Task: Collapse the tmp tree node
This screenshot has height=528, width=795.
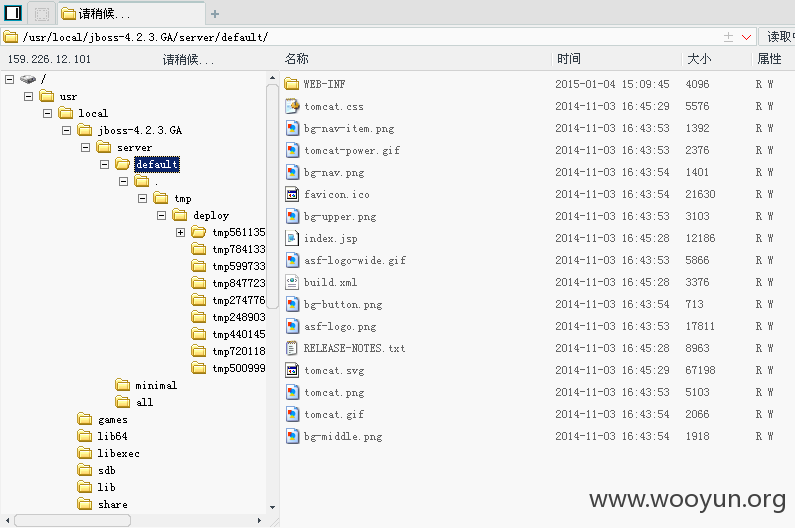Action: click(142, 198)
